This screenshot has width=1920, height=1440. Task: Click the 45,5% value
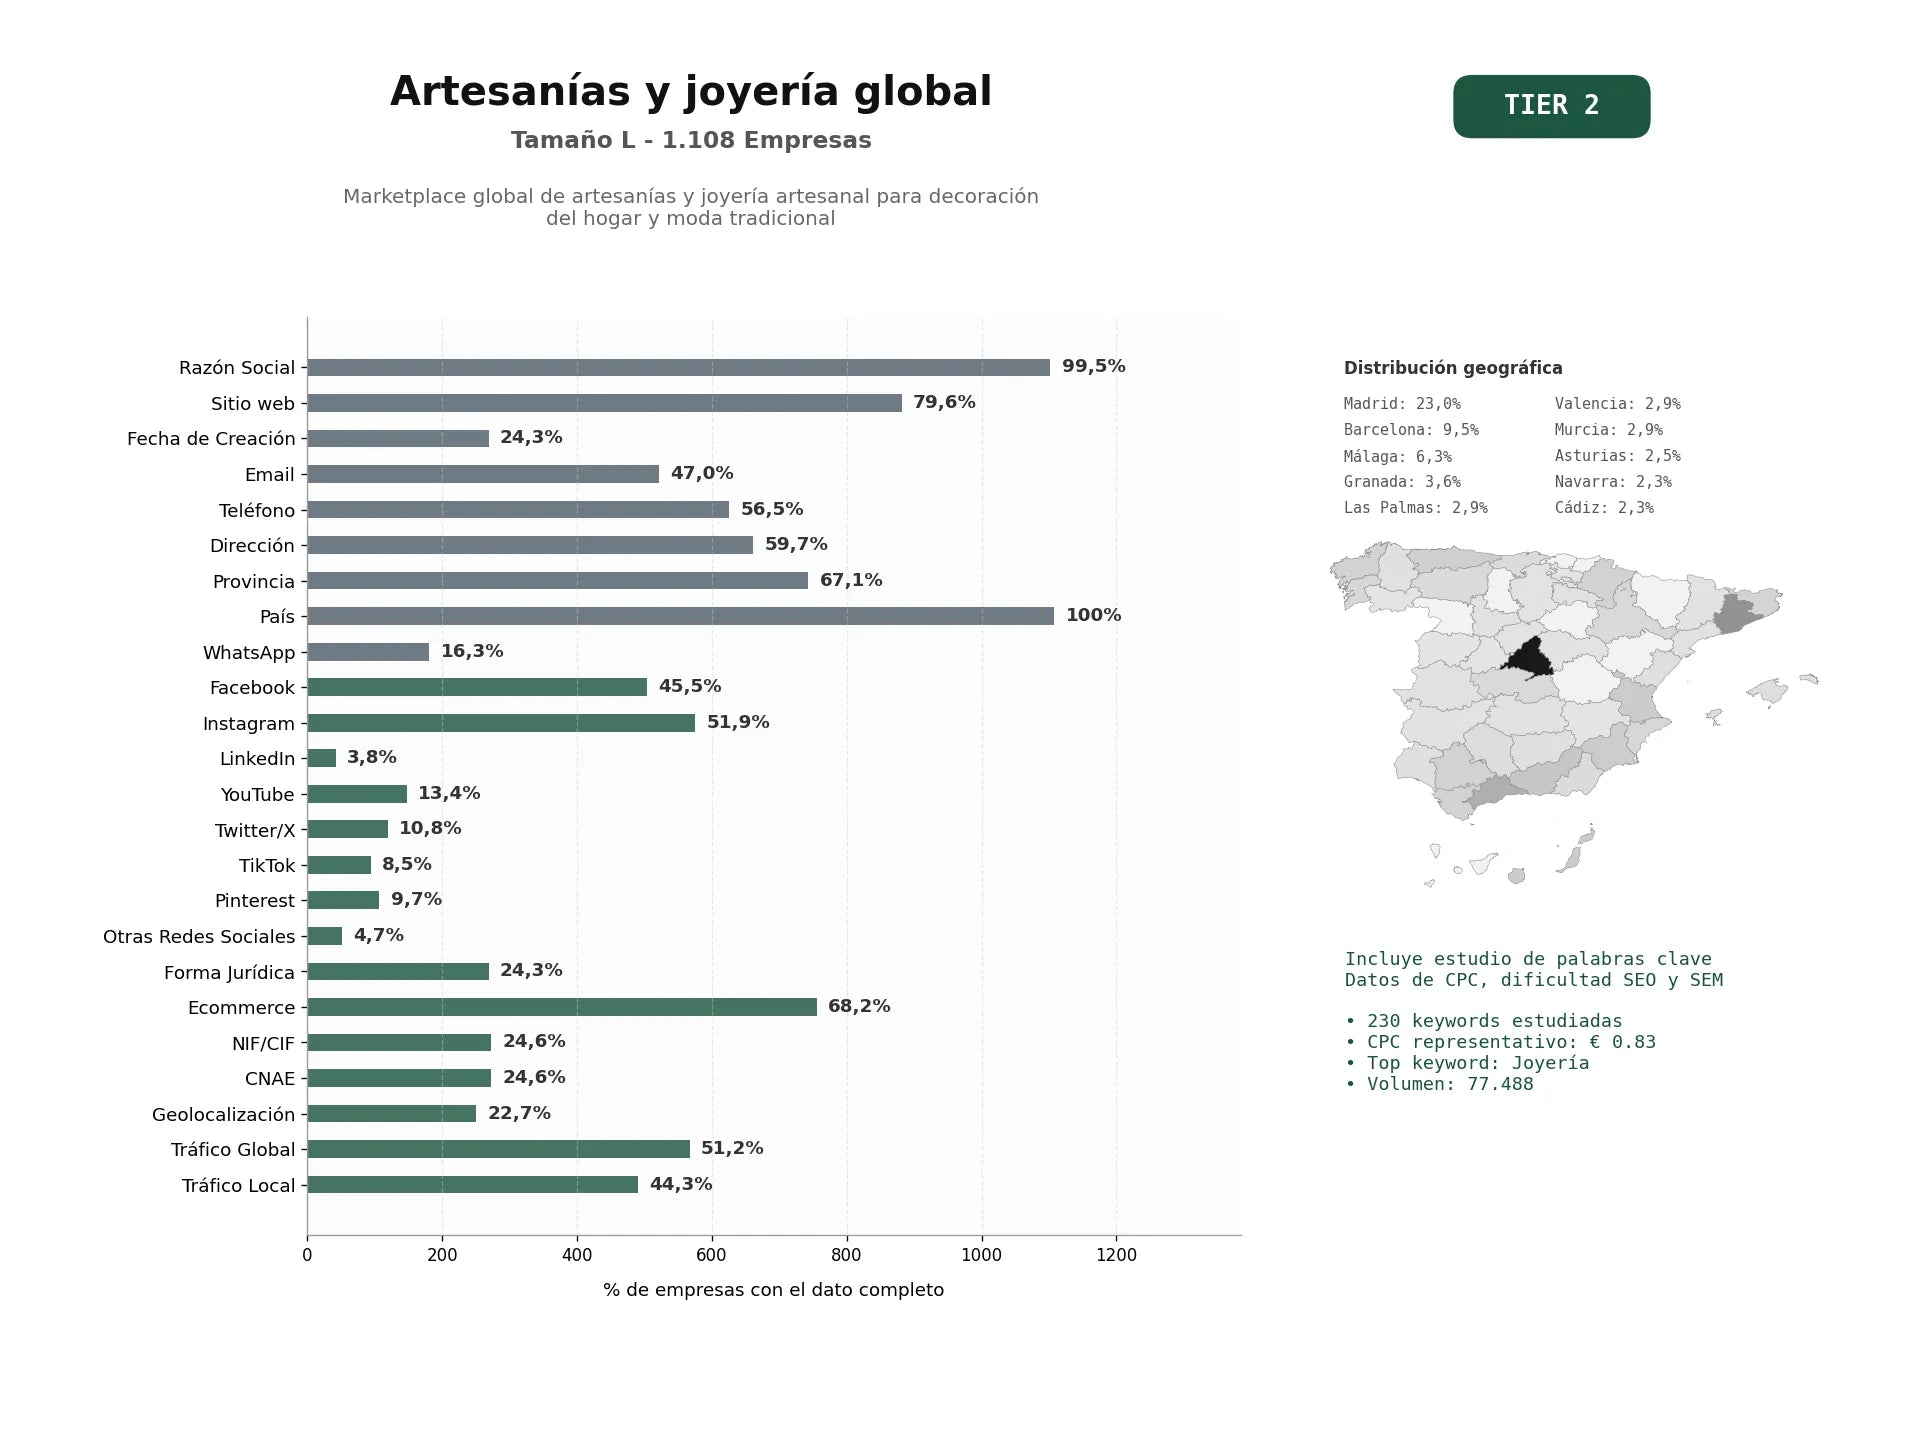pos(690,686)
